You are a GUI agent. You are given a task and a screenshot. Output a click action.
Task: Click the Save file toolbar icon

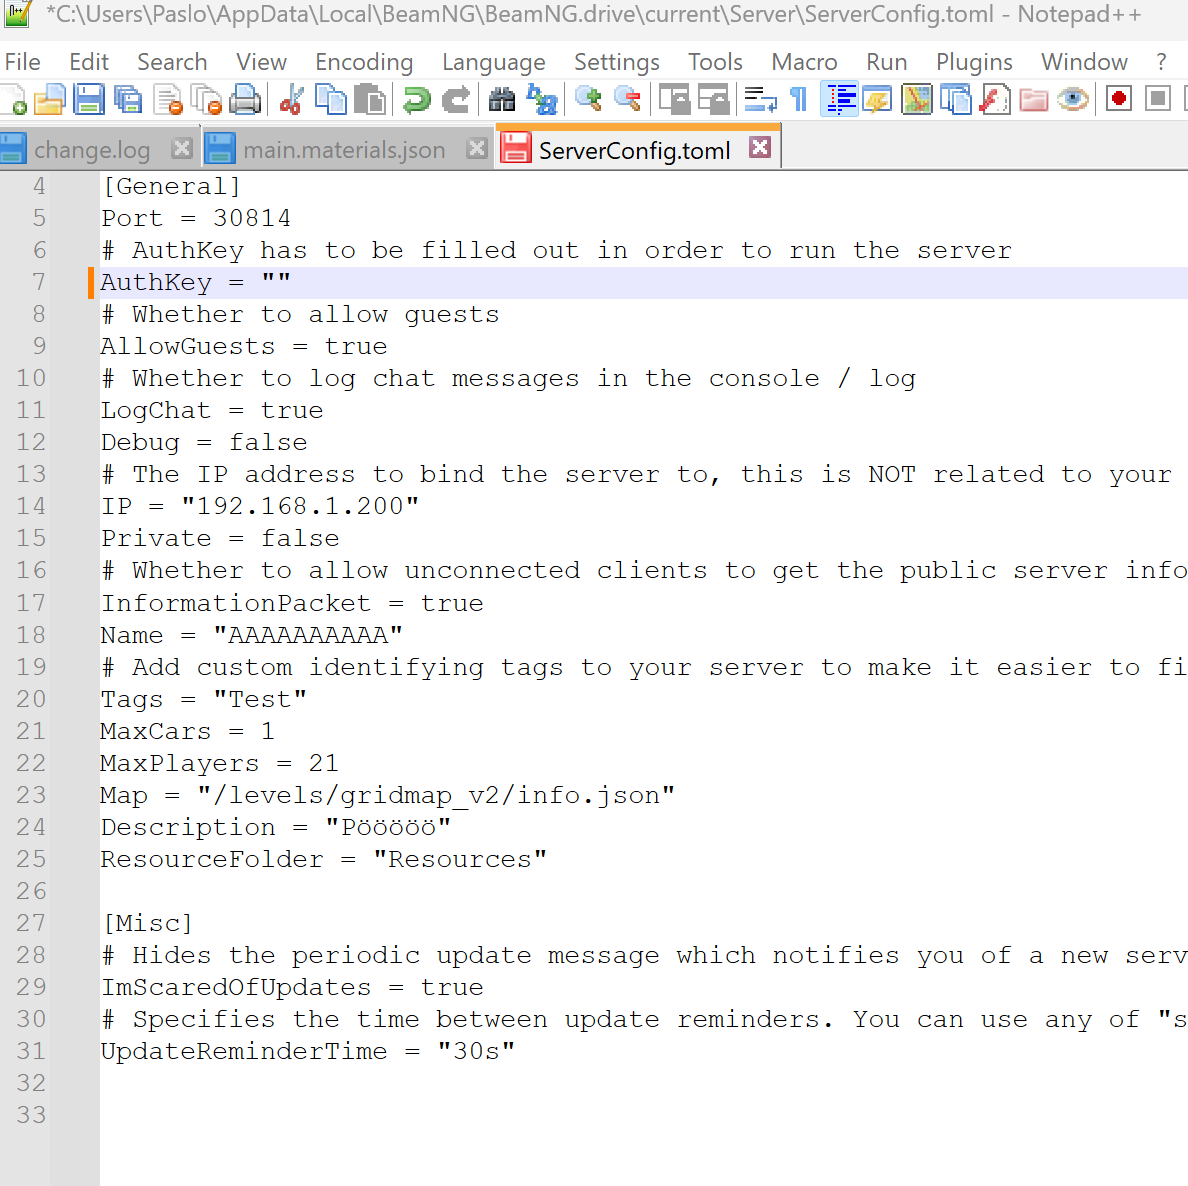click(x=89, y=100)
